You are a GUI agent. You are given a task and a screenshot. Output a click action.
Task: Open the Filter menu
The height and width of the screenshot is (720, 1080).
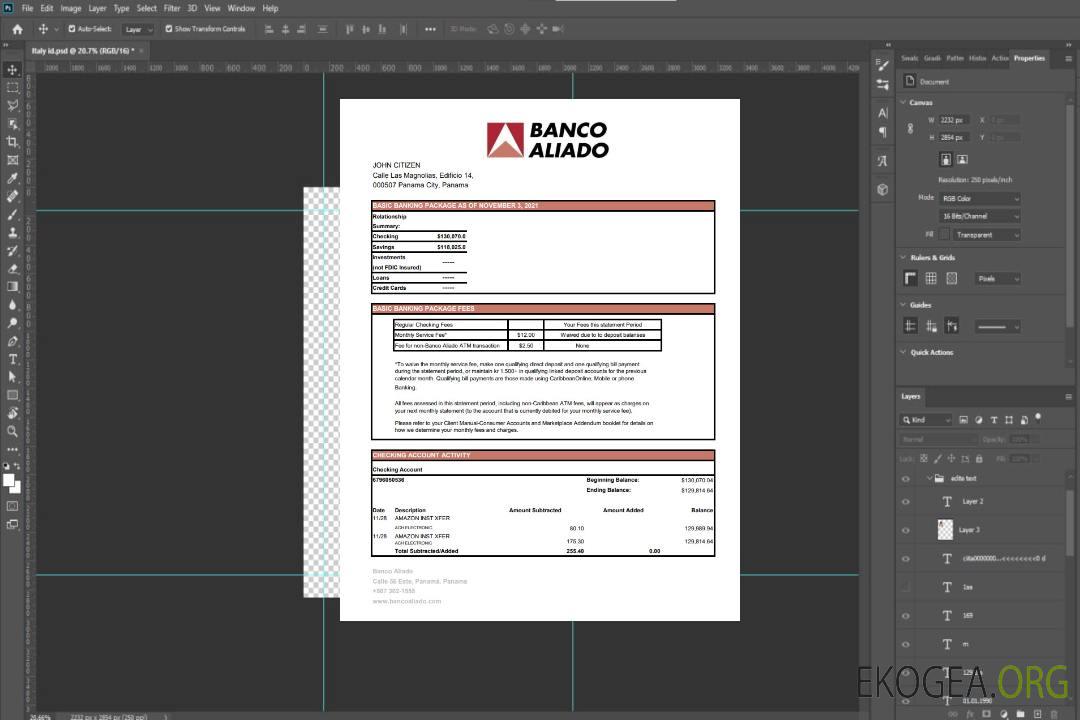[x=172, y=8]
